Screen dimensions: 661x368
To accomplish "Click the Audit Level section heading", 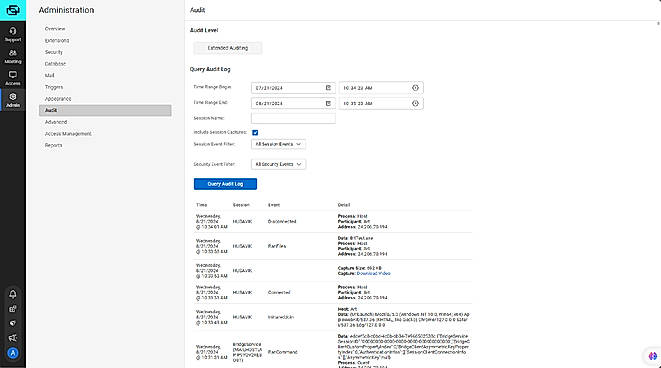I will [x=204, y=30].
